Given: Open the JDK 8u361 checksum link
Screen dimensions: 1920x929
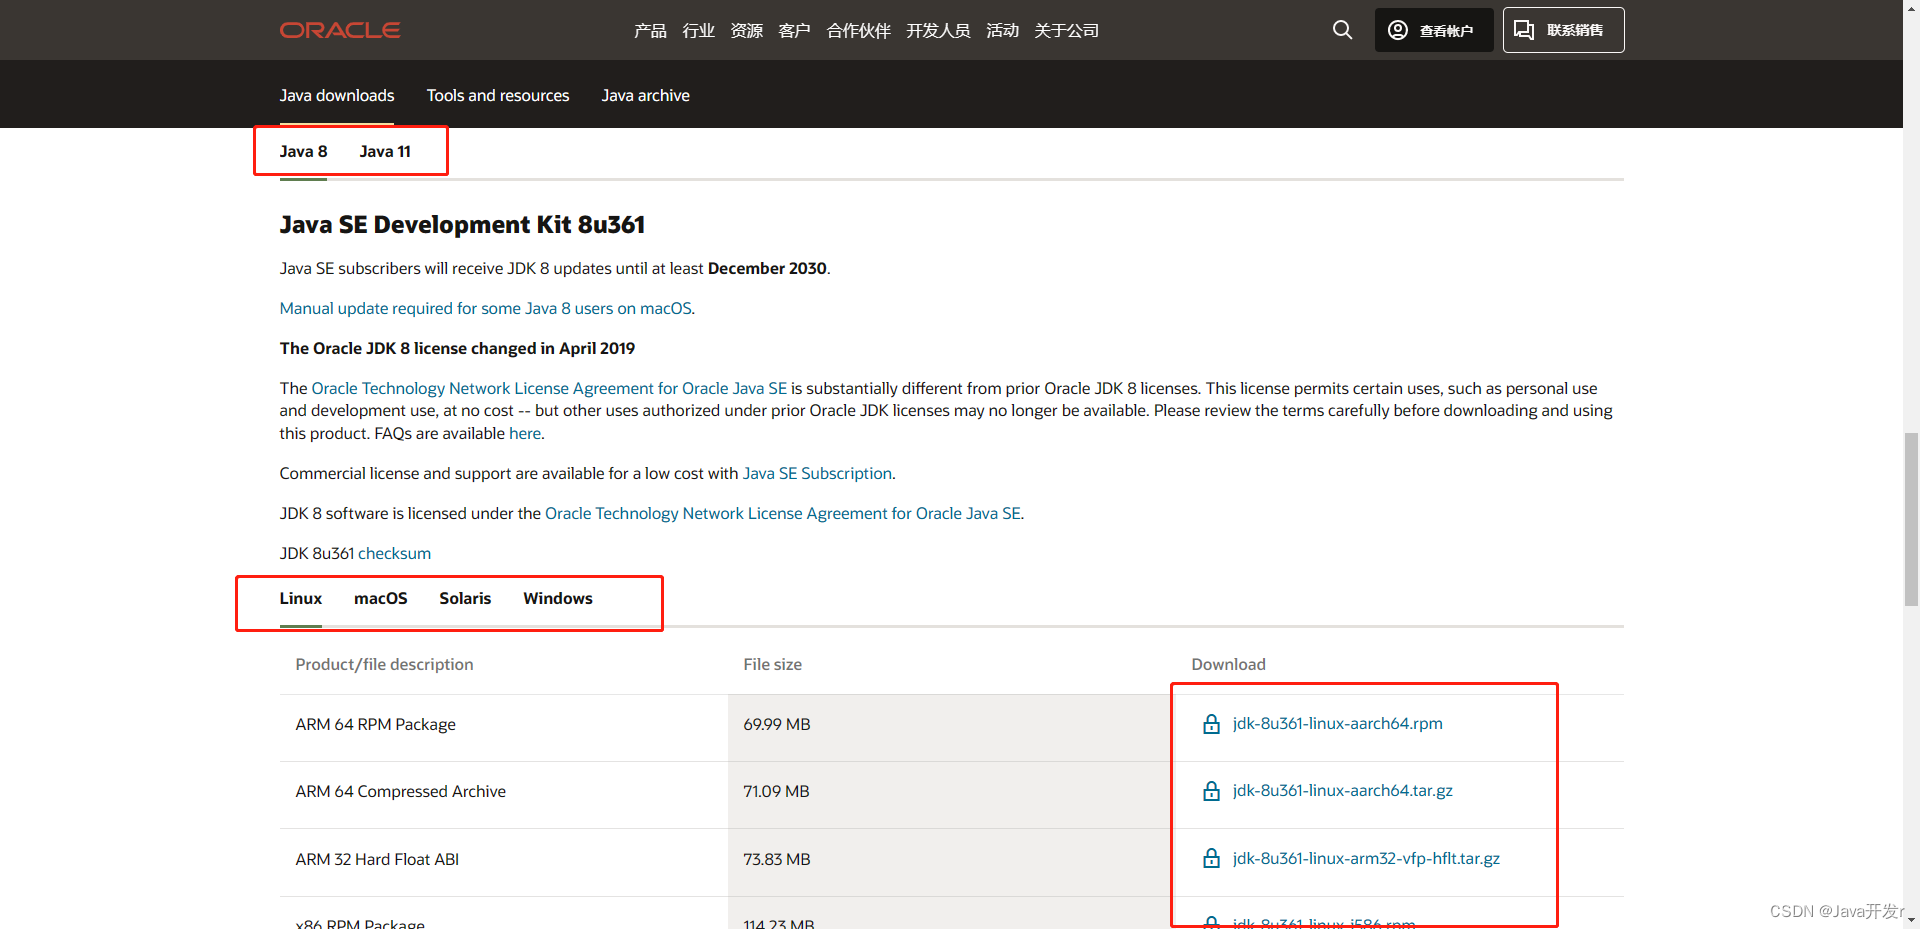Looking at the screenshot, I should (x=394, y=553).
